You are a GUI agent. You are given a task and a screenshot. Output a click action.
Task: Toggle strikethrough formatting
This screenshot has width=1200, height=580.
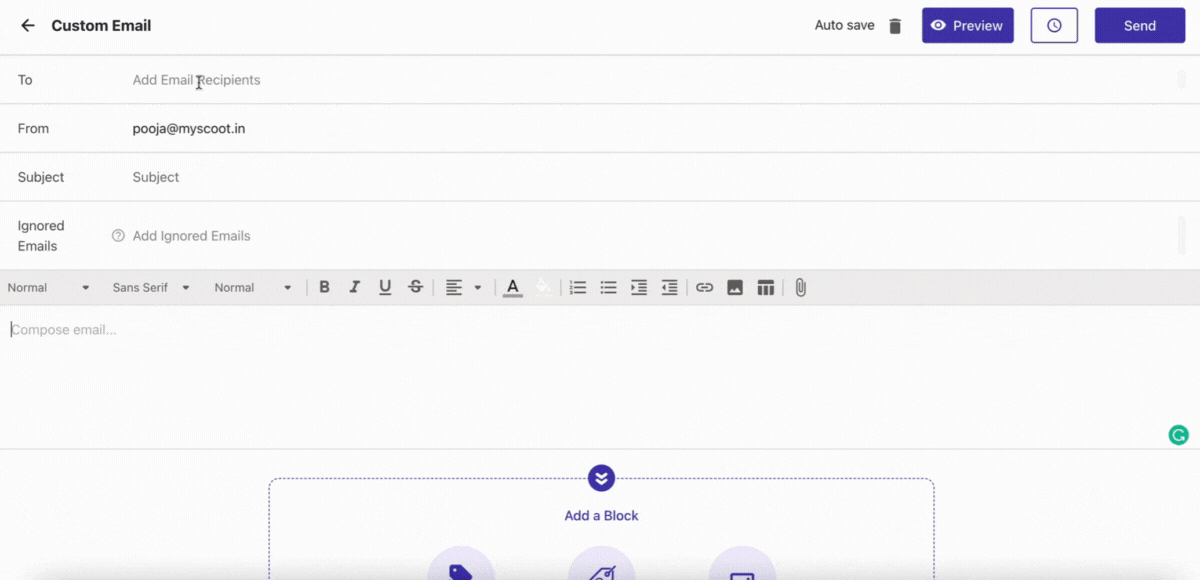415,287
